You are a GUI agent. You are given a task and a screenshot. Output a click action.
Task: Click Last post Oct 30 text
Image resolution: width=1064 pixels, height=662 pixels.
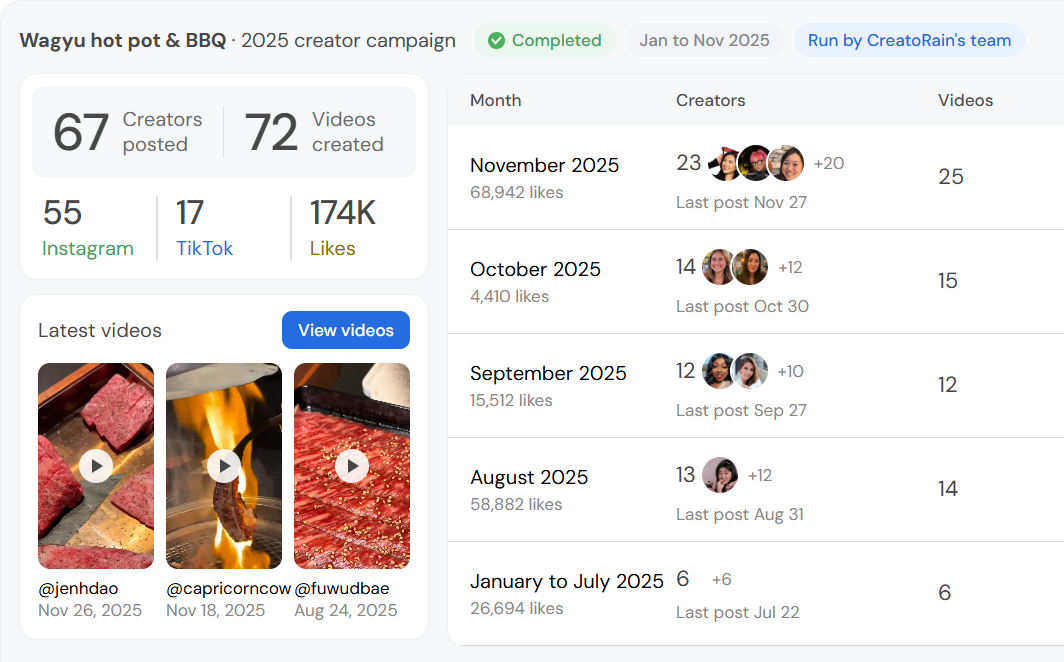pyautogui.click(x=742, y=307)
